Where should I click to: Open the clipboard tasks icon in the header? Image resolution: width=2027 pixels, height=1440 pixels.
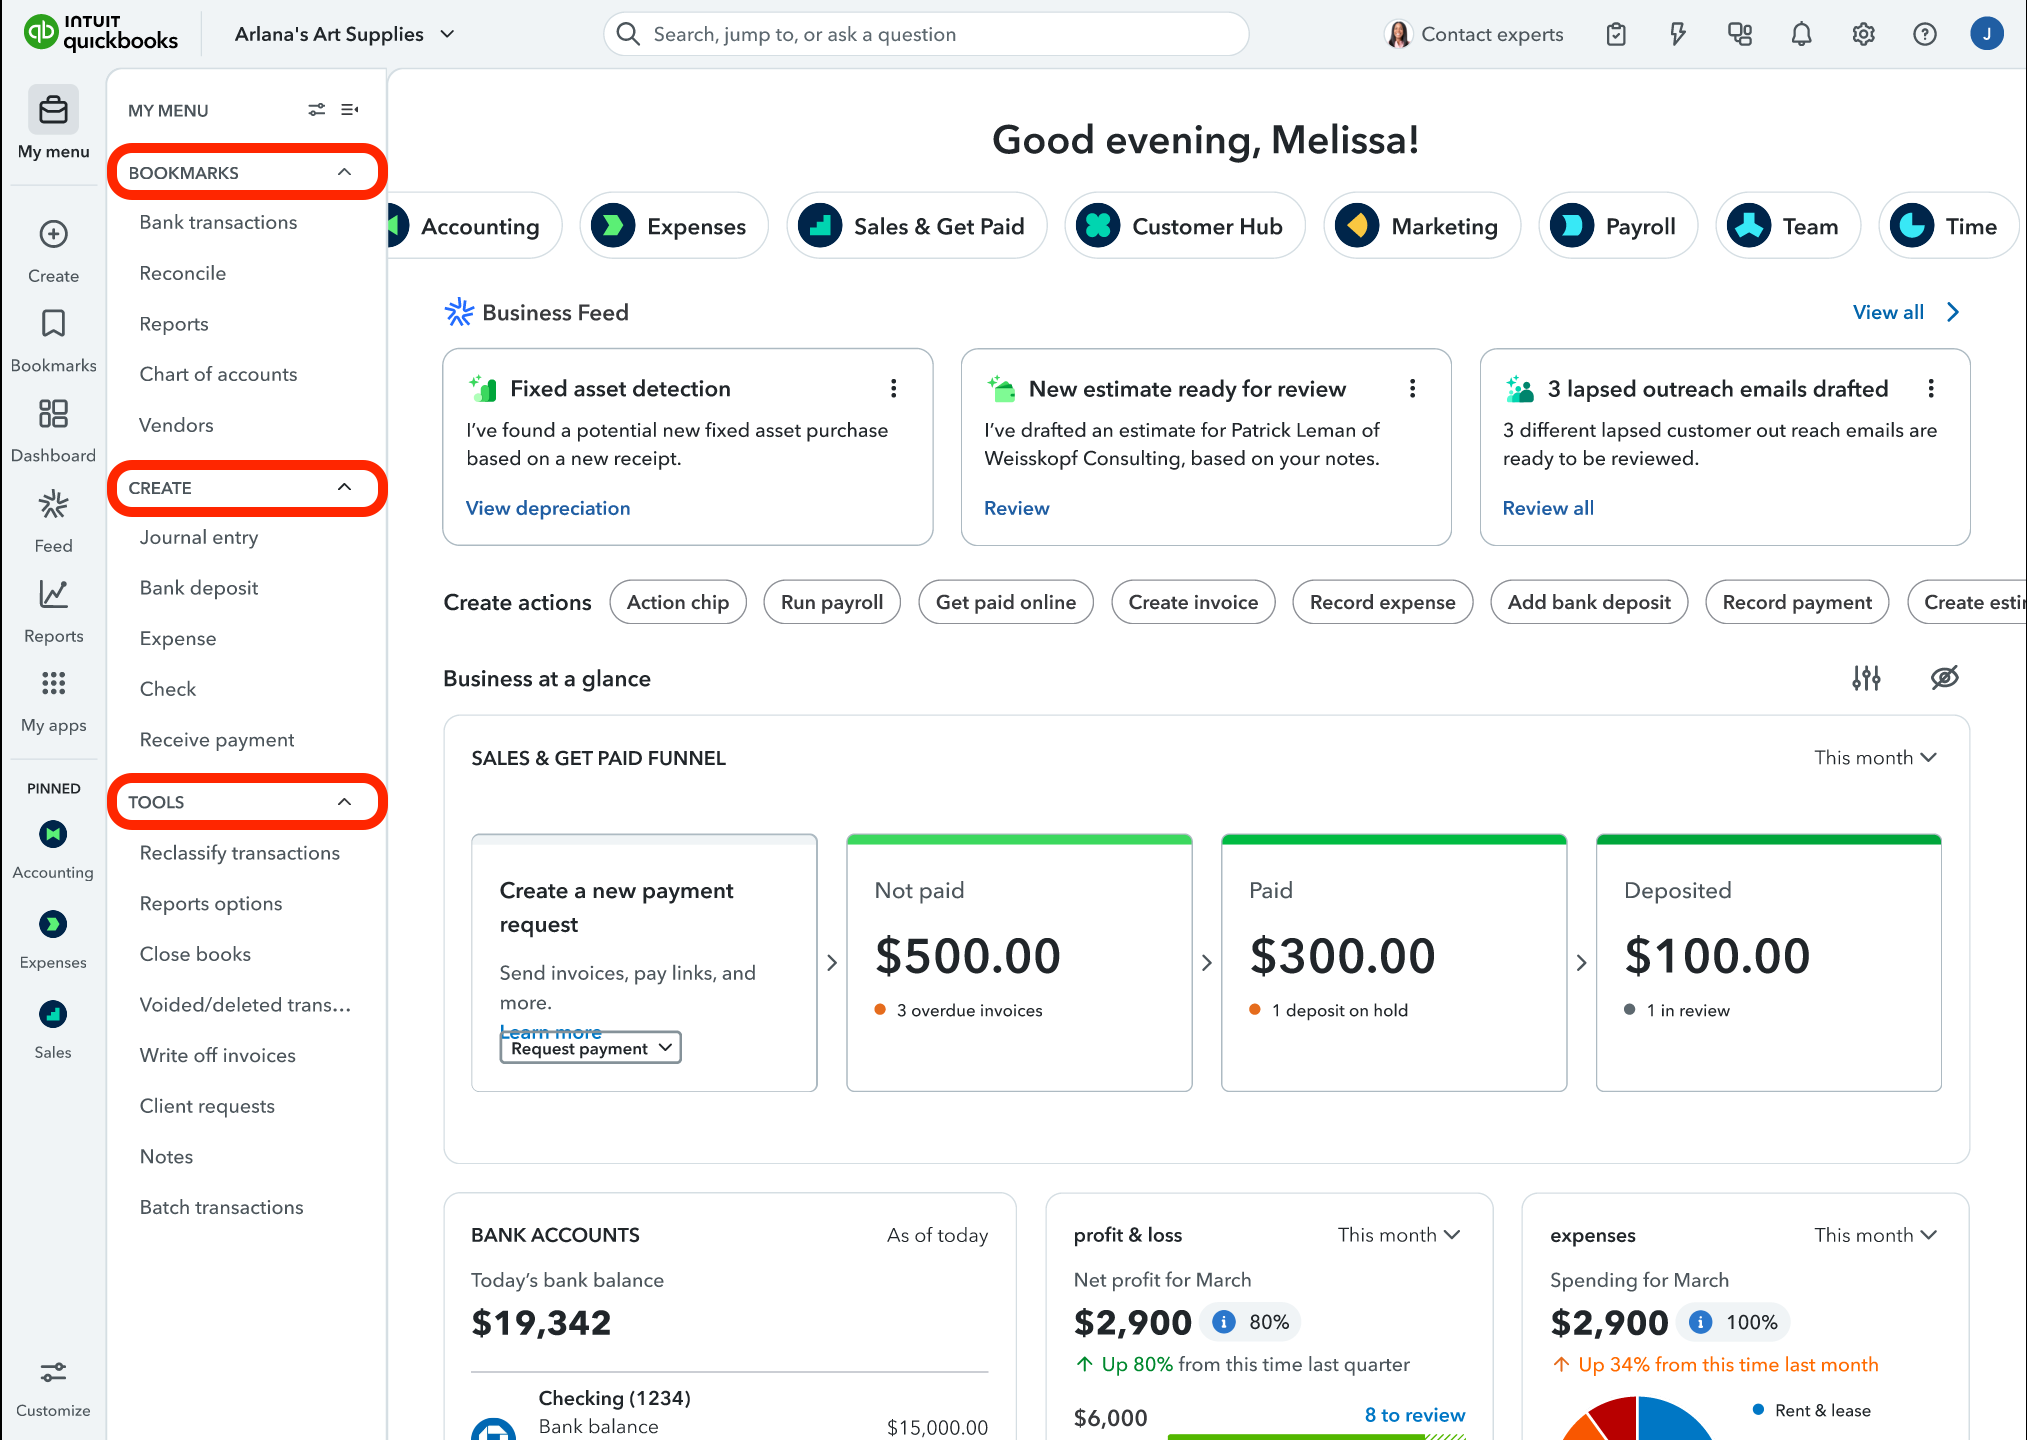pyautogui.click(x=1616, y=35)
